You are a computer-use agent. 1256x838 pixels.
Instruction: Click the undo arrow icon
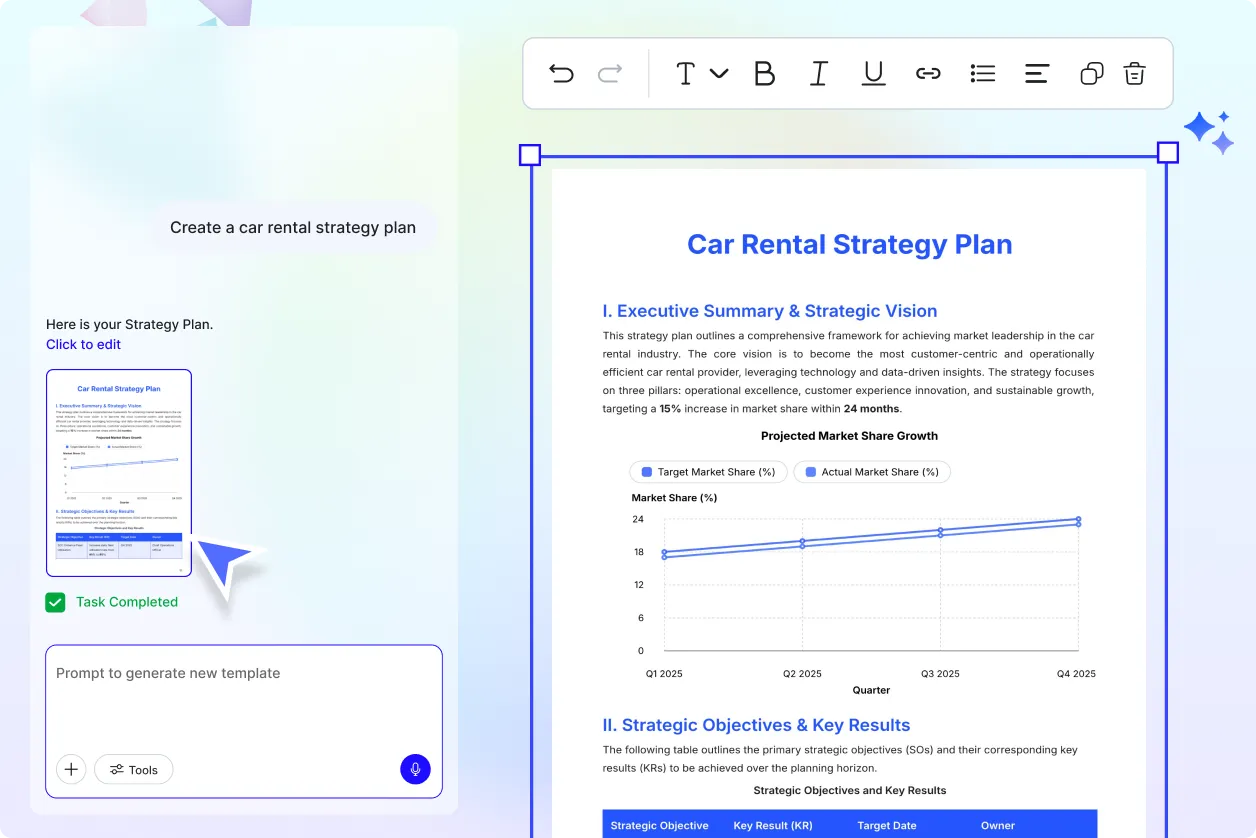(562, 73)
